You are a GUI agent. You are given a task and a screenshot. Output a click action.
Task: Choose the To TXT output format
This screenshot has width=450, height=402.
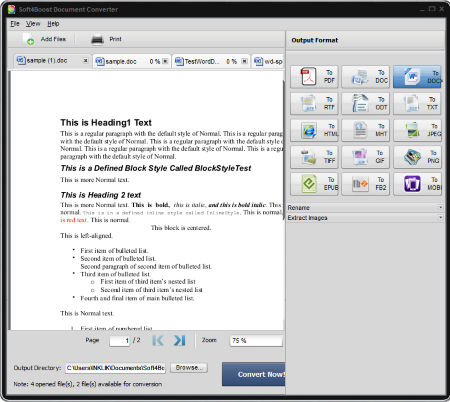[x=417, y=103]
